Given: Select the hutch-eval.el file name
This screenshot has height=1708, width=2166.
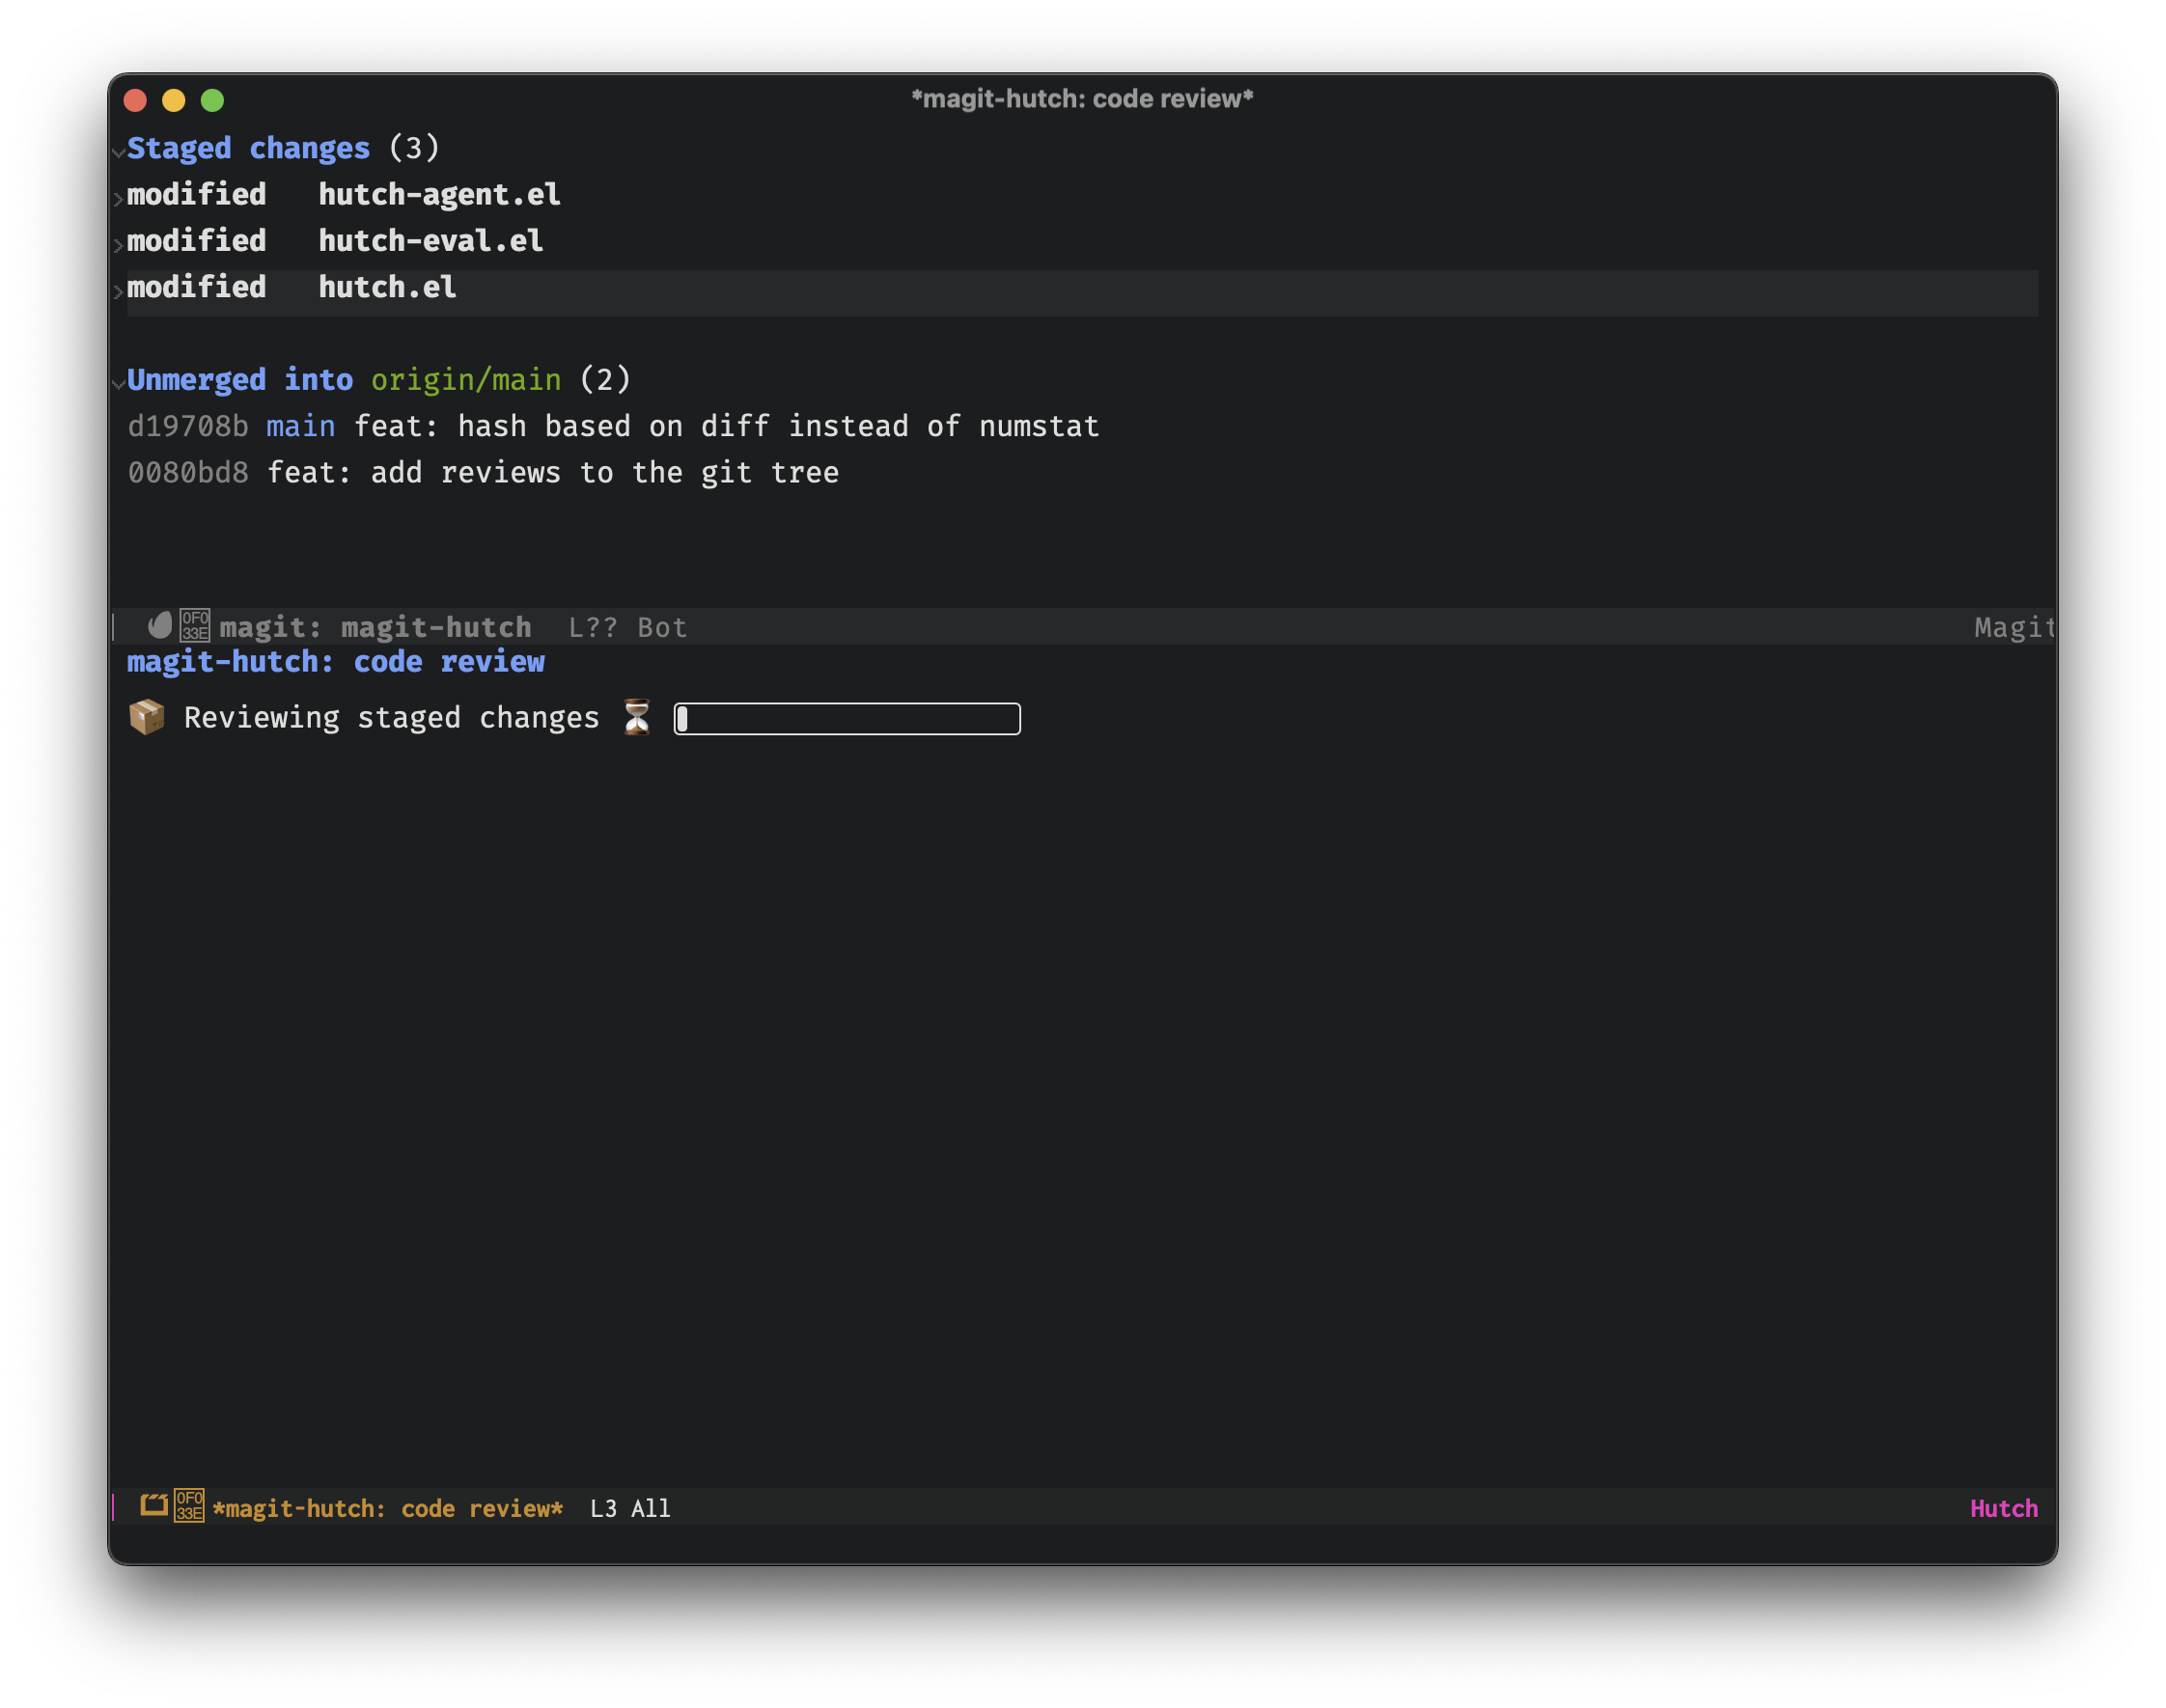Looking at the screenshot, I should coord(431,240).
